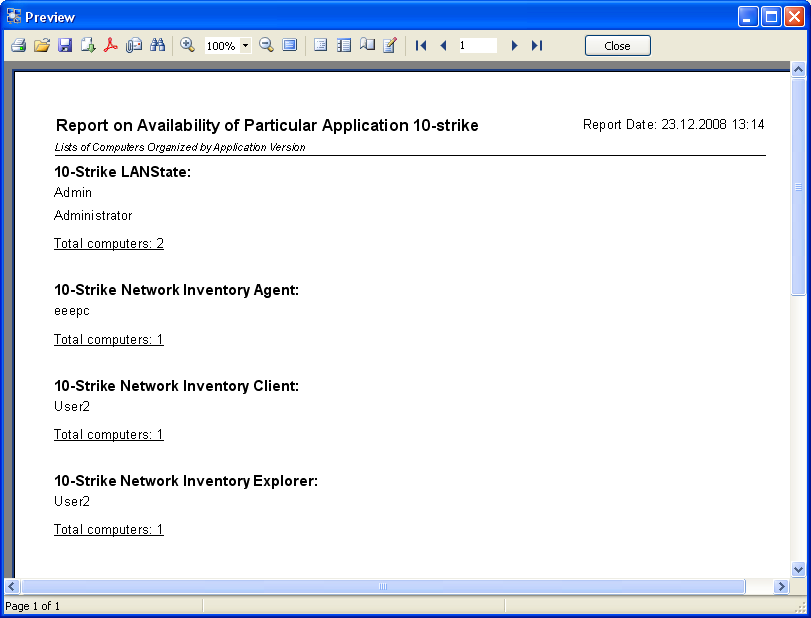
Task: Open the page settings icon
Action: (367, 45)
